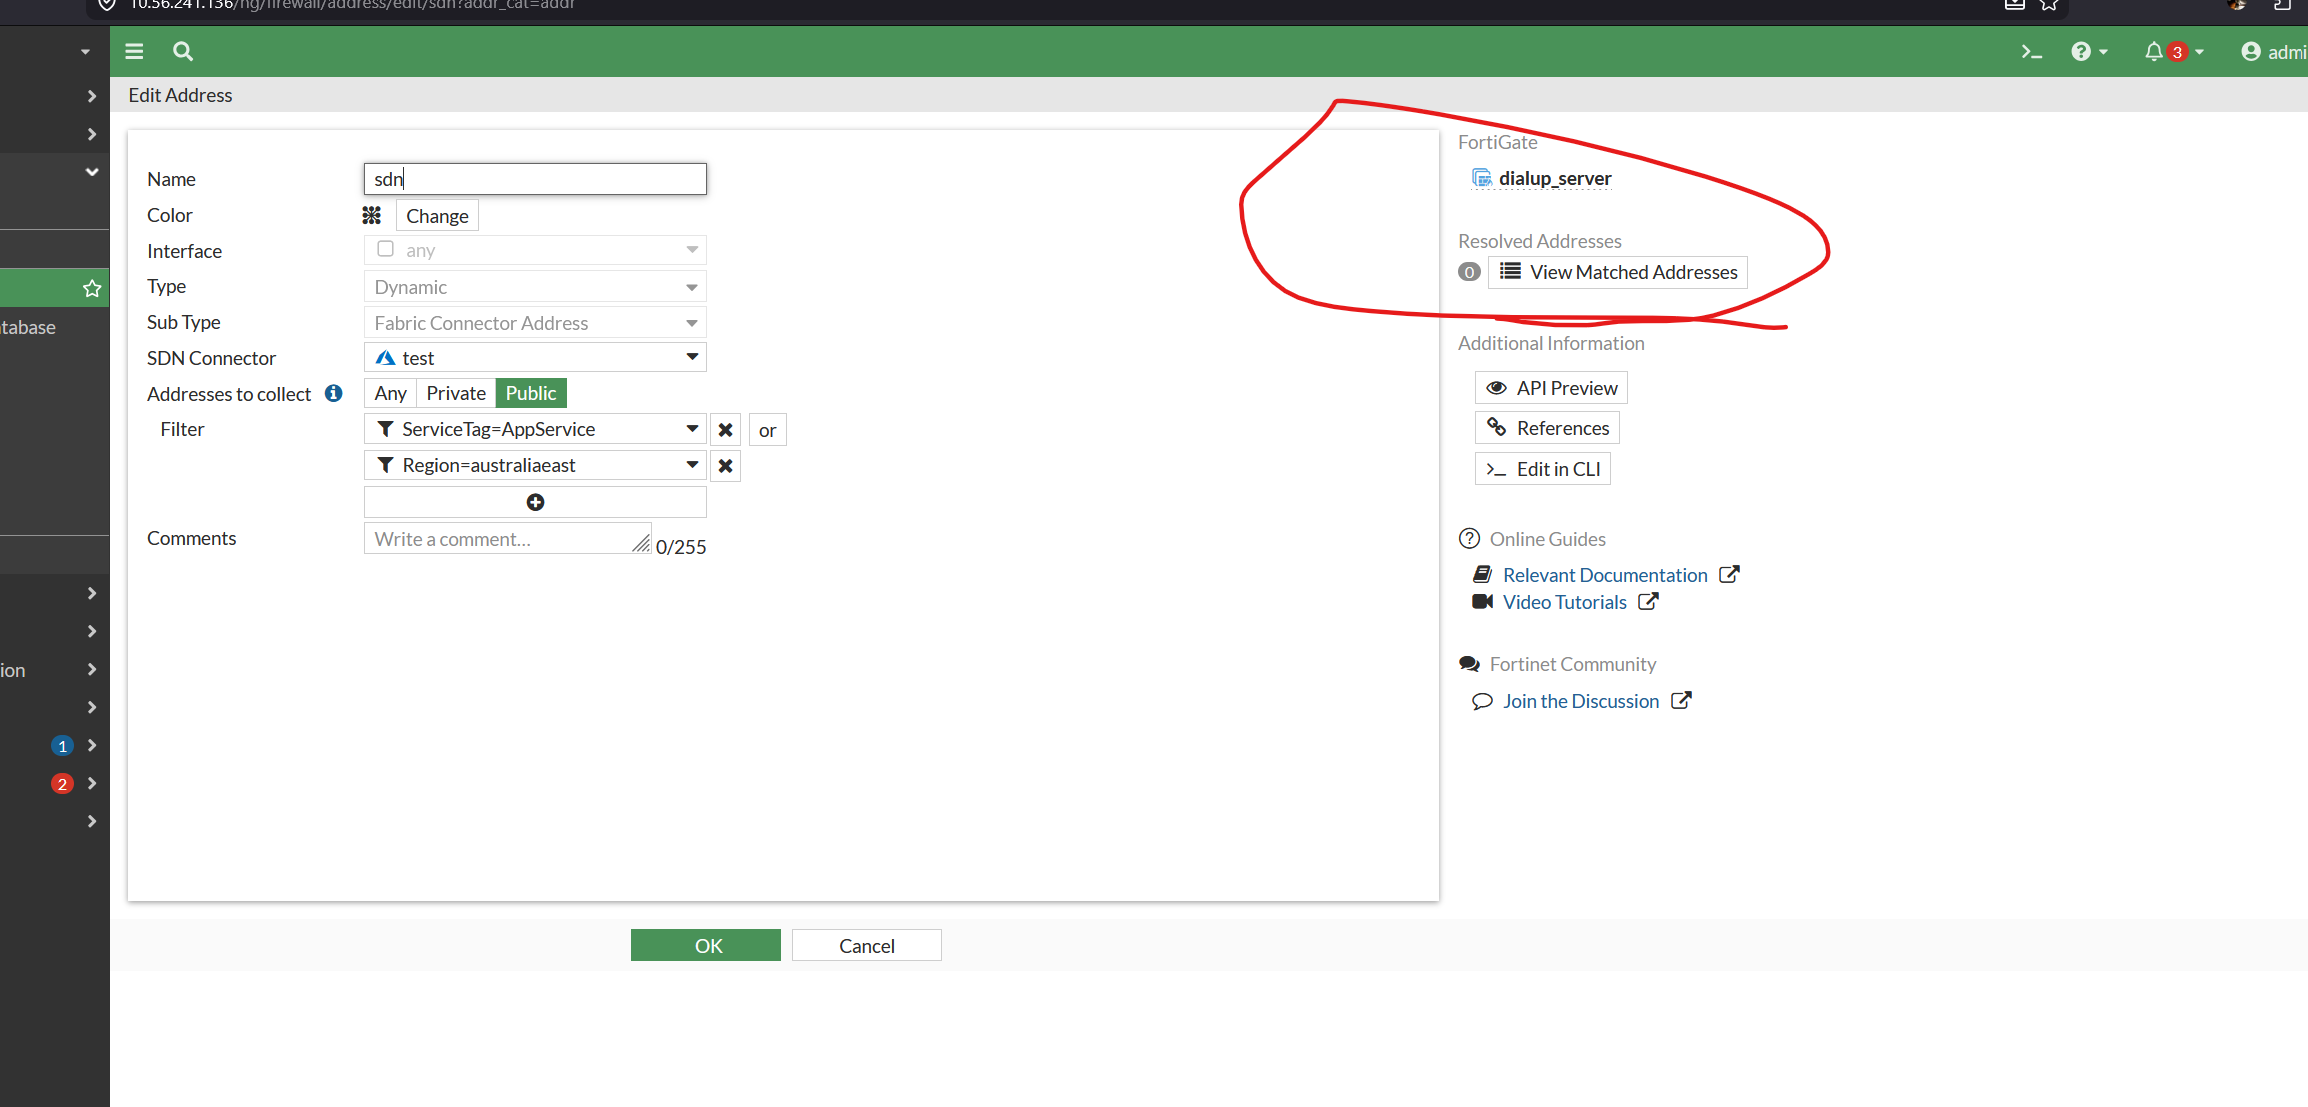The width and height of the screenshot is (2308, 1107).
Task: Add a new filter with plus icon
Action: 535,502
